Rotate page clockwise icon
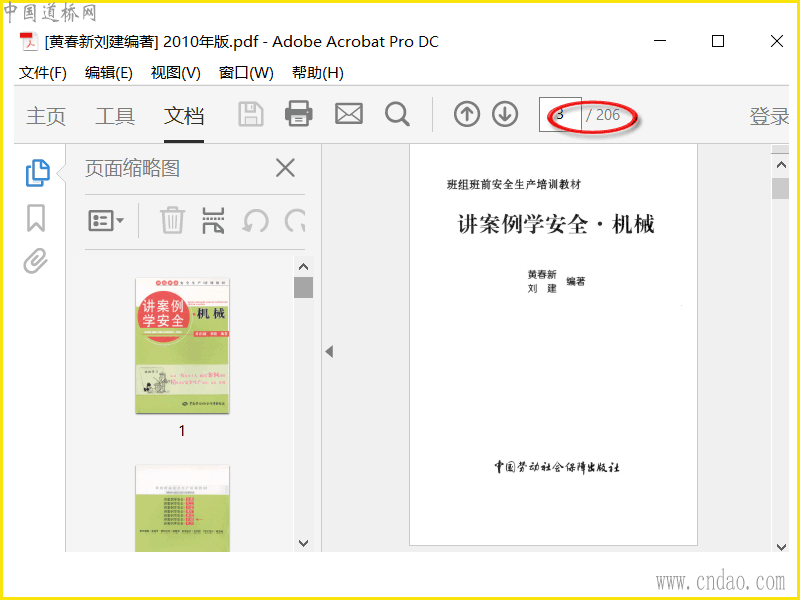This screenshot has height=600, width=800. pyautogui.click(x=295, y=221)
